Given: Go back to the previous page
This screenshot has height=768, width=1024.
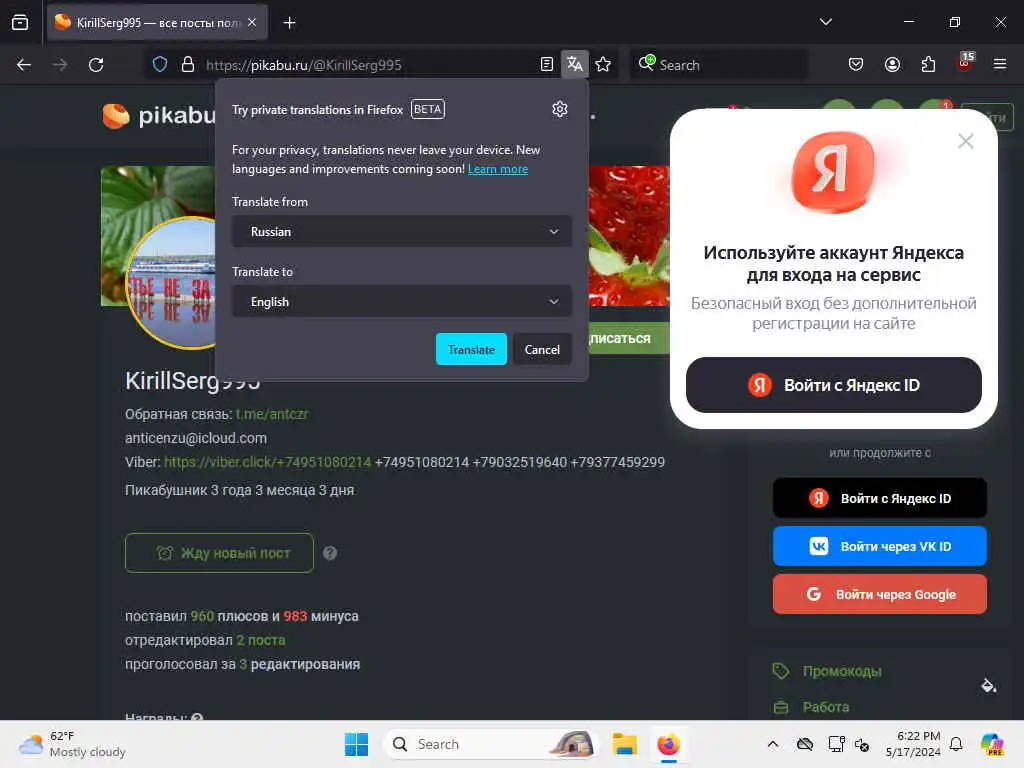Looking at the screenshot, I should [24, 64].
